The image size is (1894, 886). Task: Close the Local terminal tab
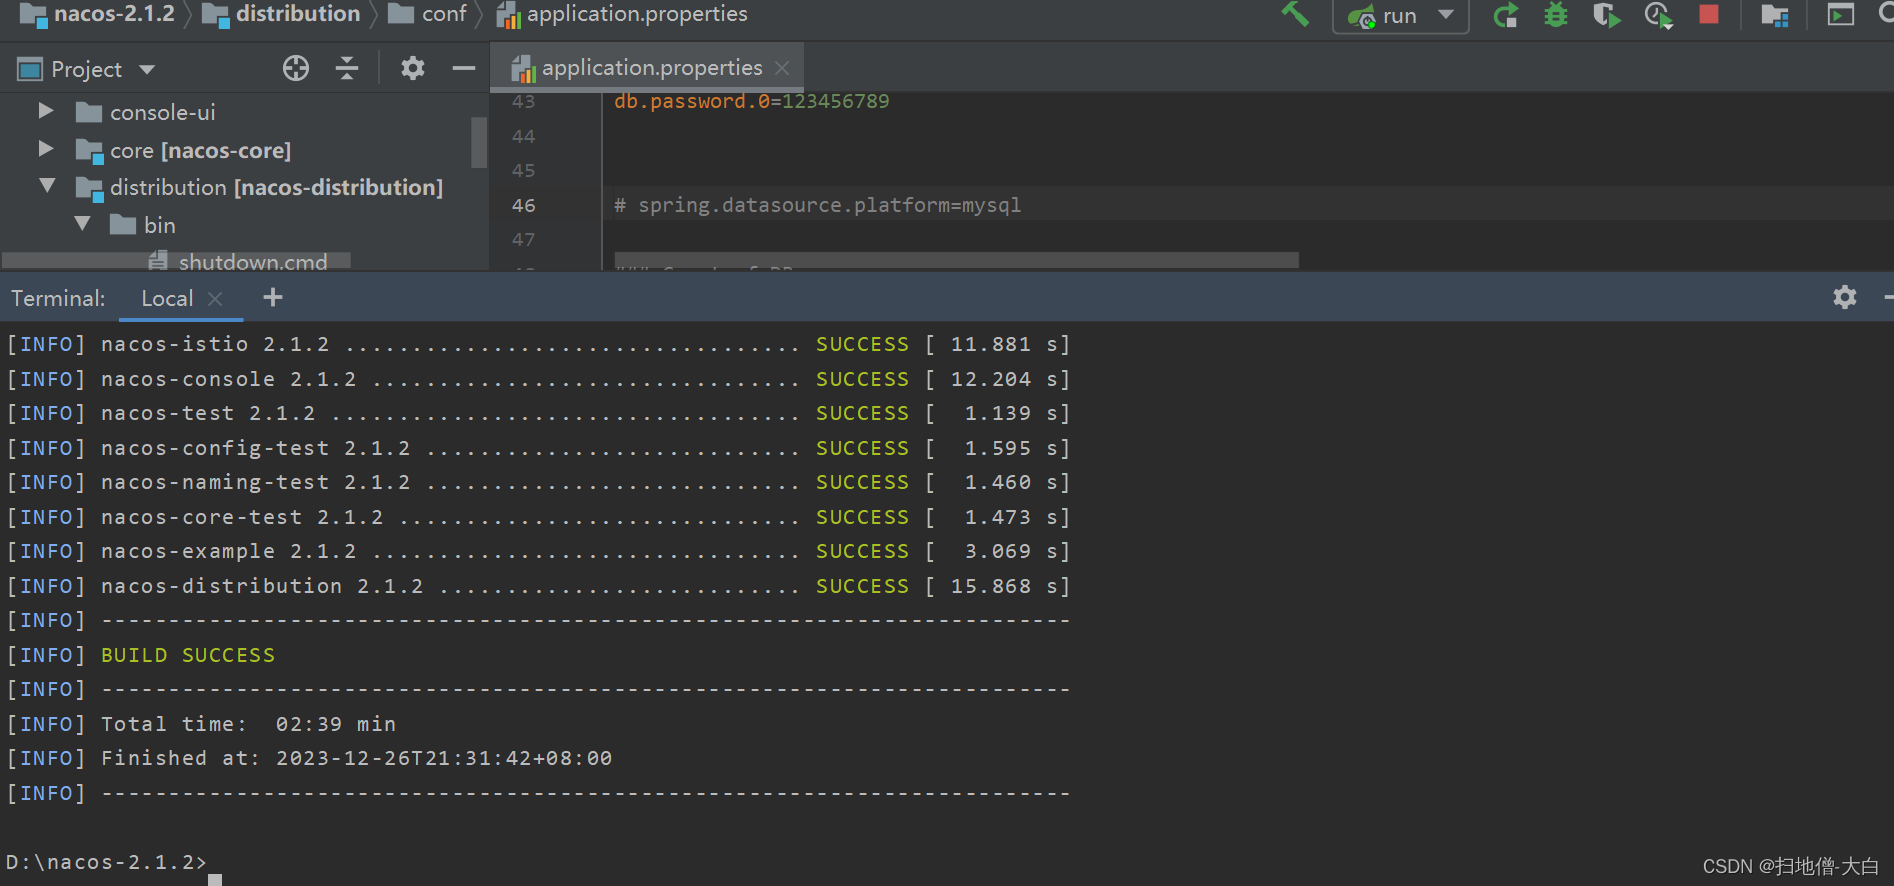(215, 299)
